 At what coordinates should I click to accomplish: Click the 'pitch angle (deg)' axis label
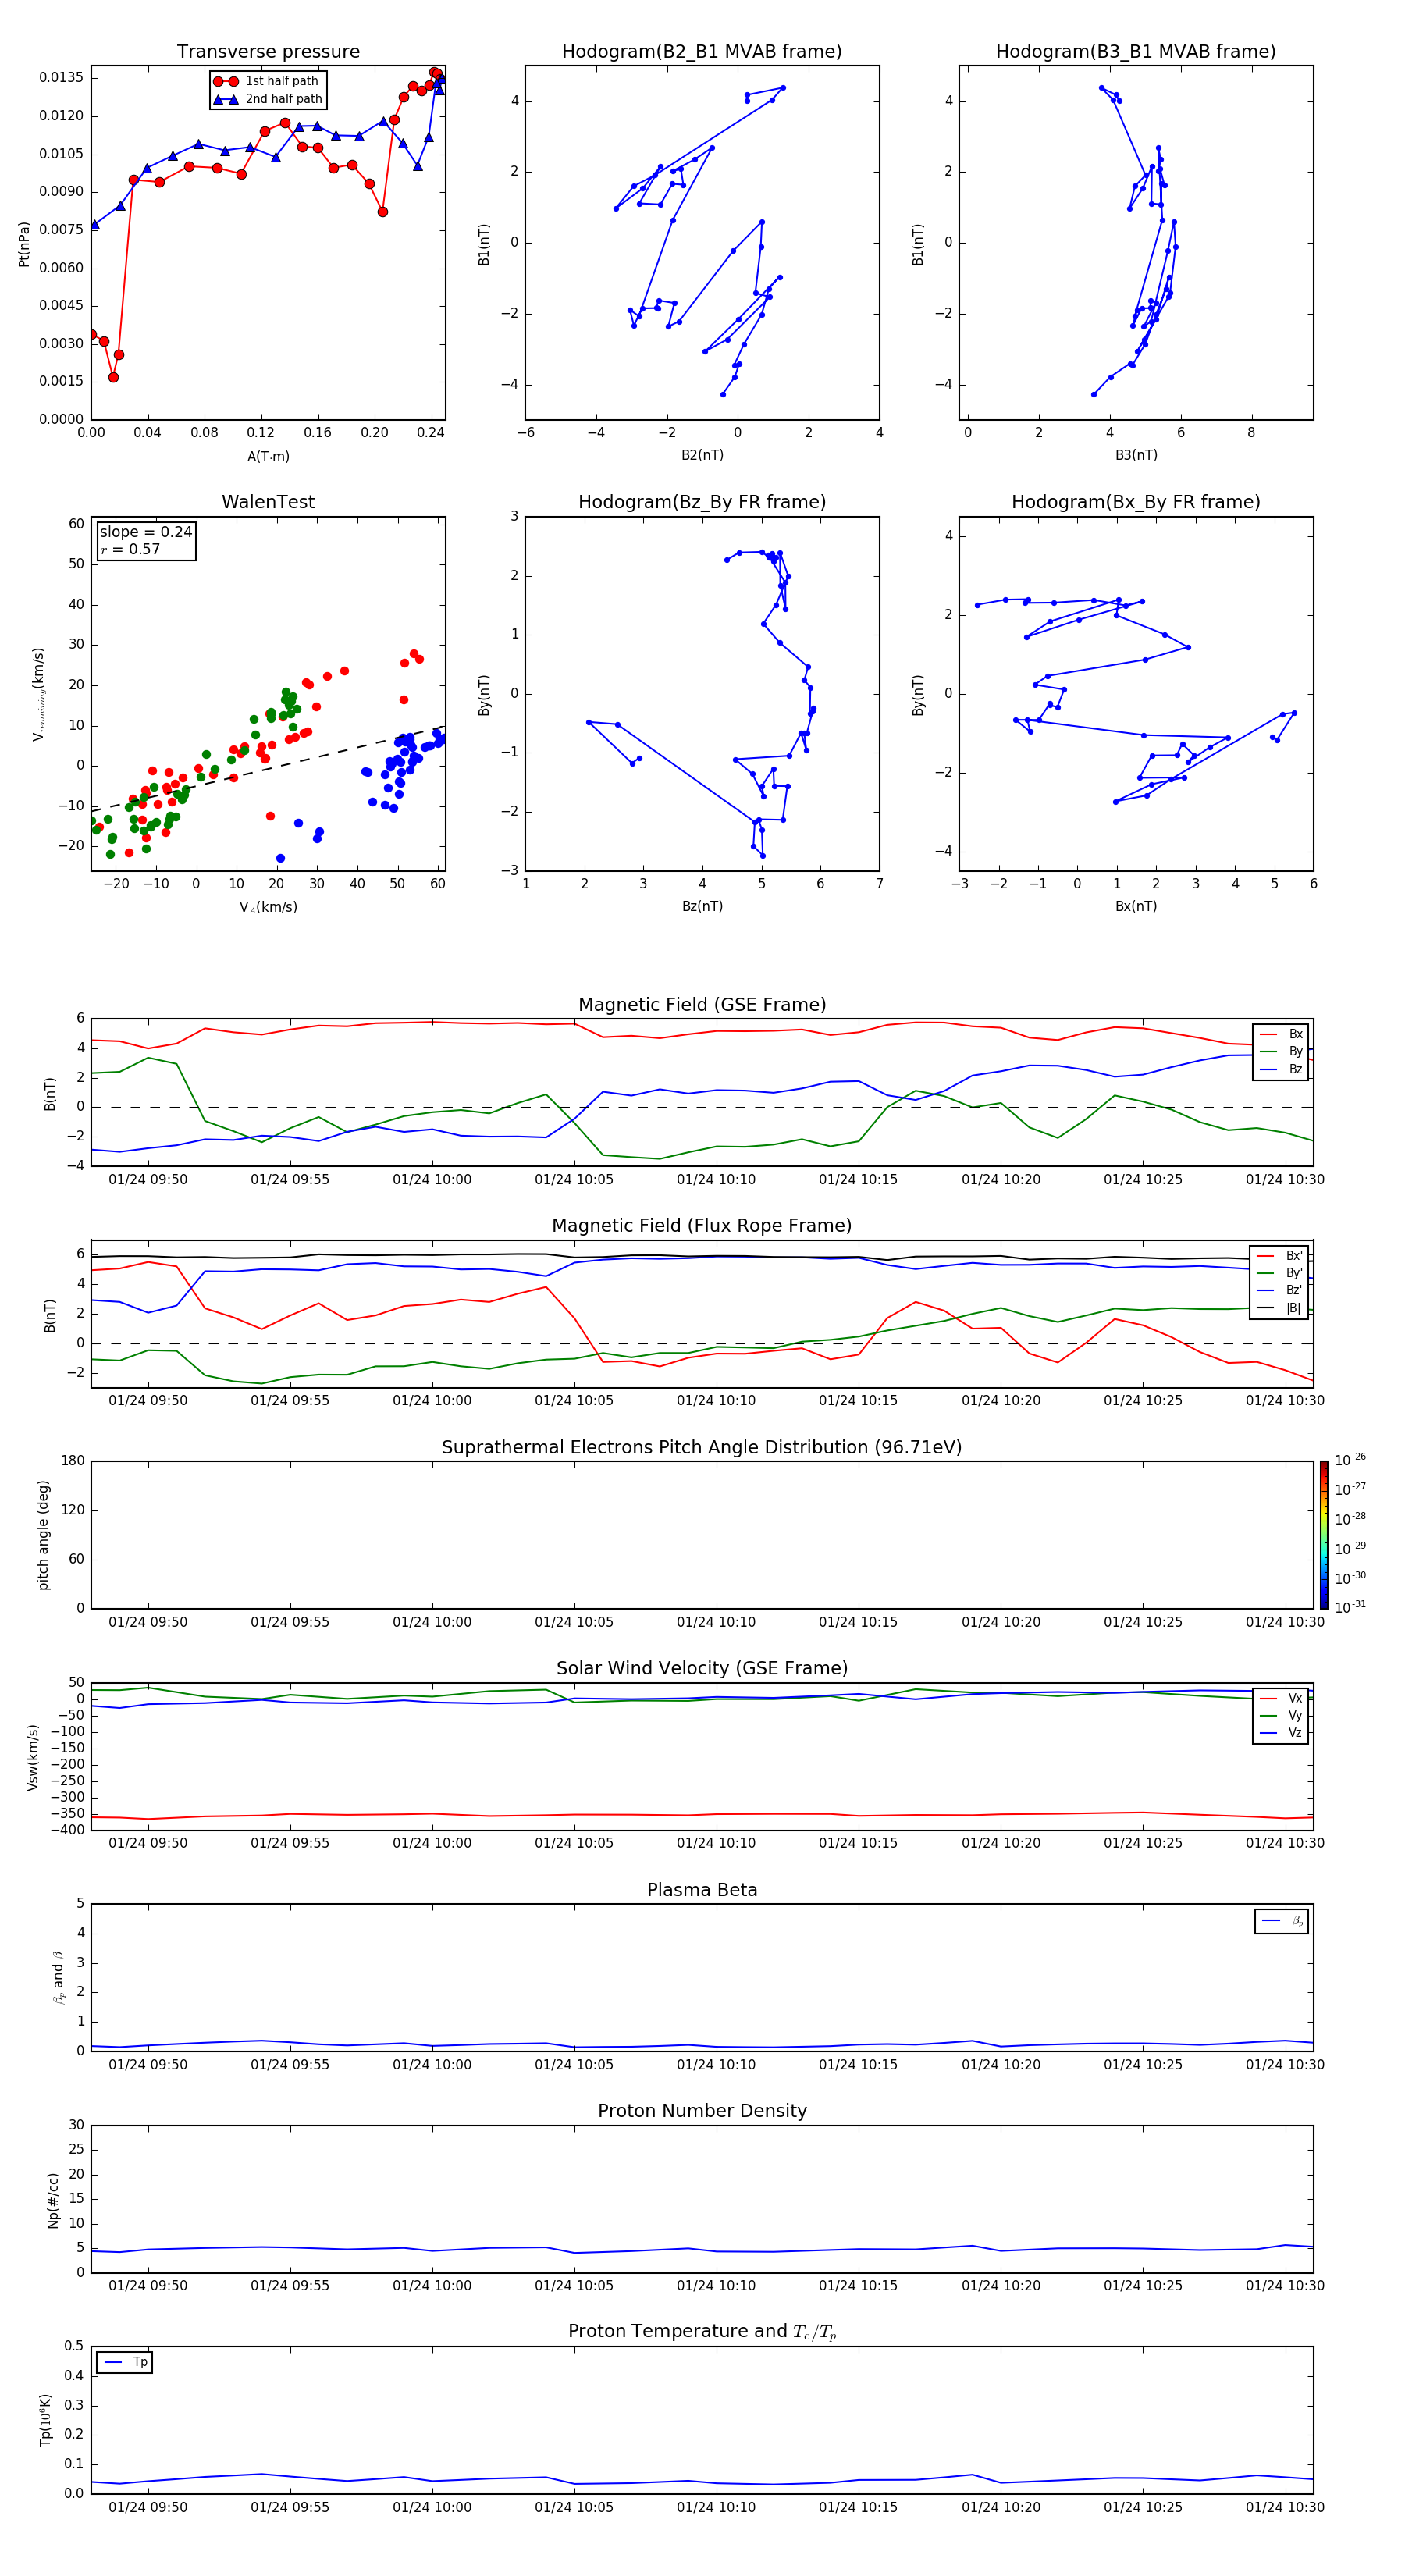(x=43, y=1535)
